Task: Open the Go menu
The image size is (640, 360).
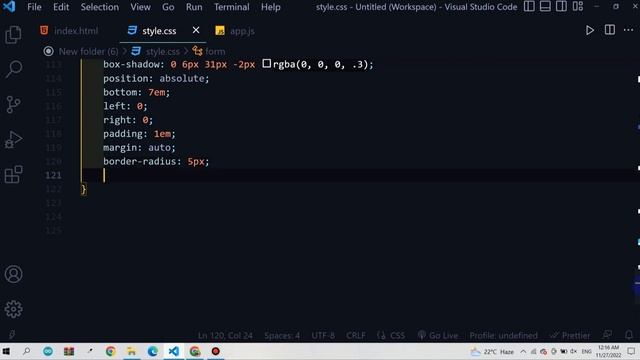Action: (x=168, y=7)
